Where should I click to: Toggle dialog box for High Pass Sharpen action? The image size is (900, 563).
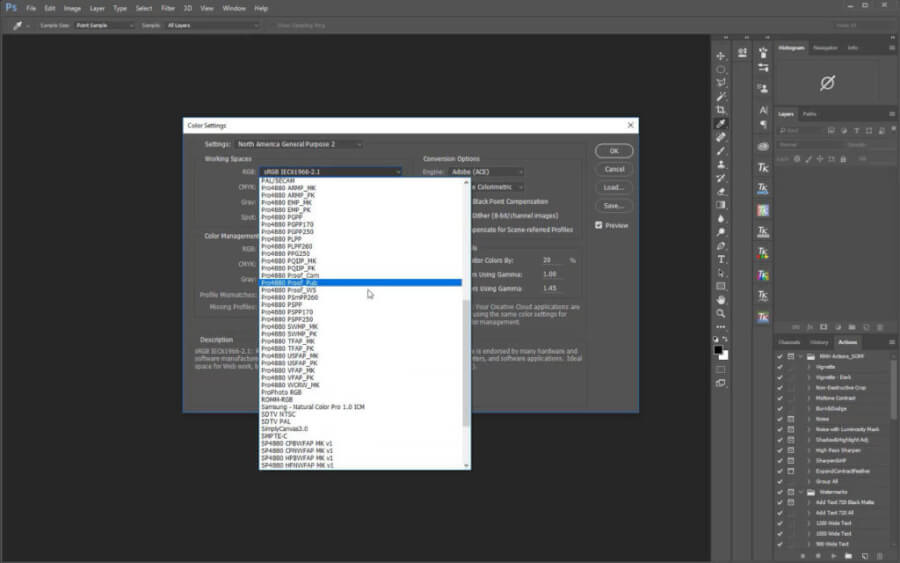click(x=790, y=451)
